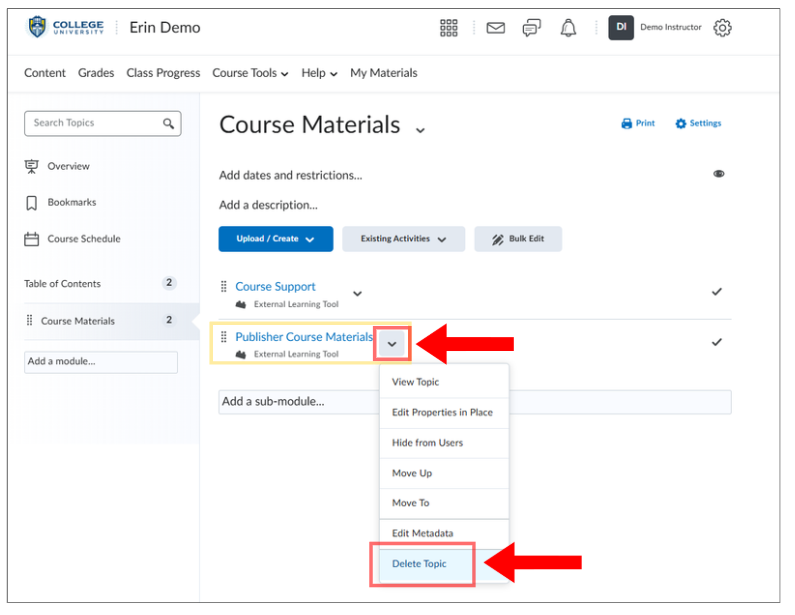Choose Hide from Users
This screenshot has height=615, width=795.
pos(444,443)
